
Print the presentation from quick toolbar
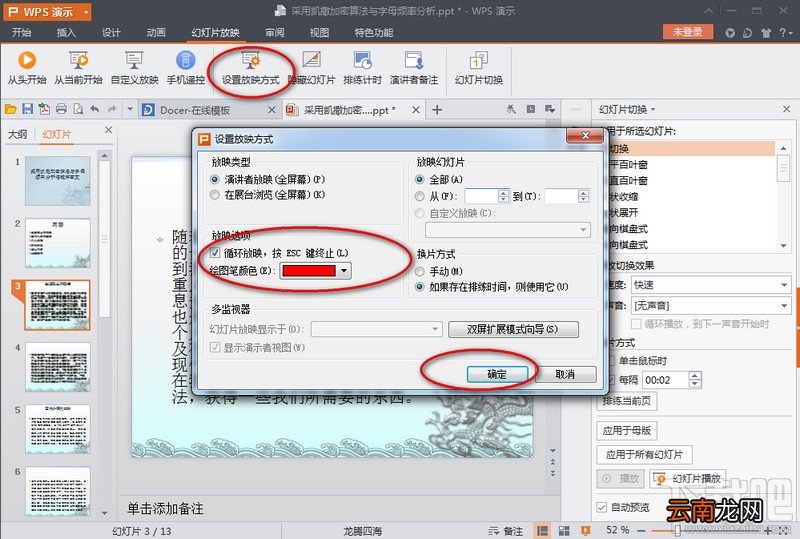pyautogui.click(x=61, y=109)
